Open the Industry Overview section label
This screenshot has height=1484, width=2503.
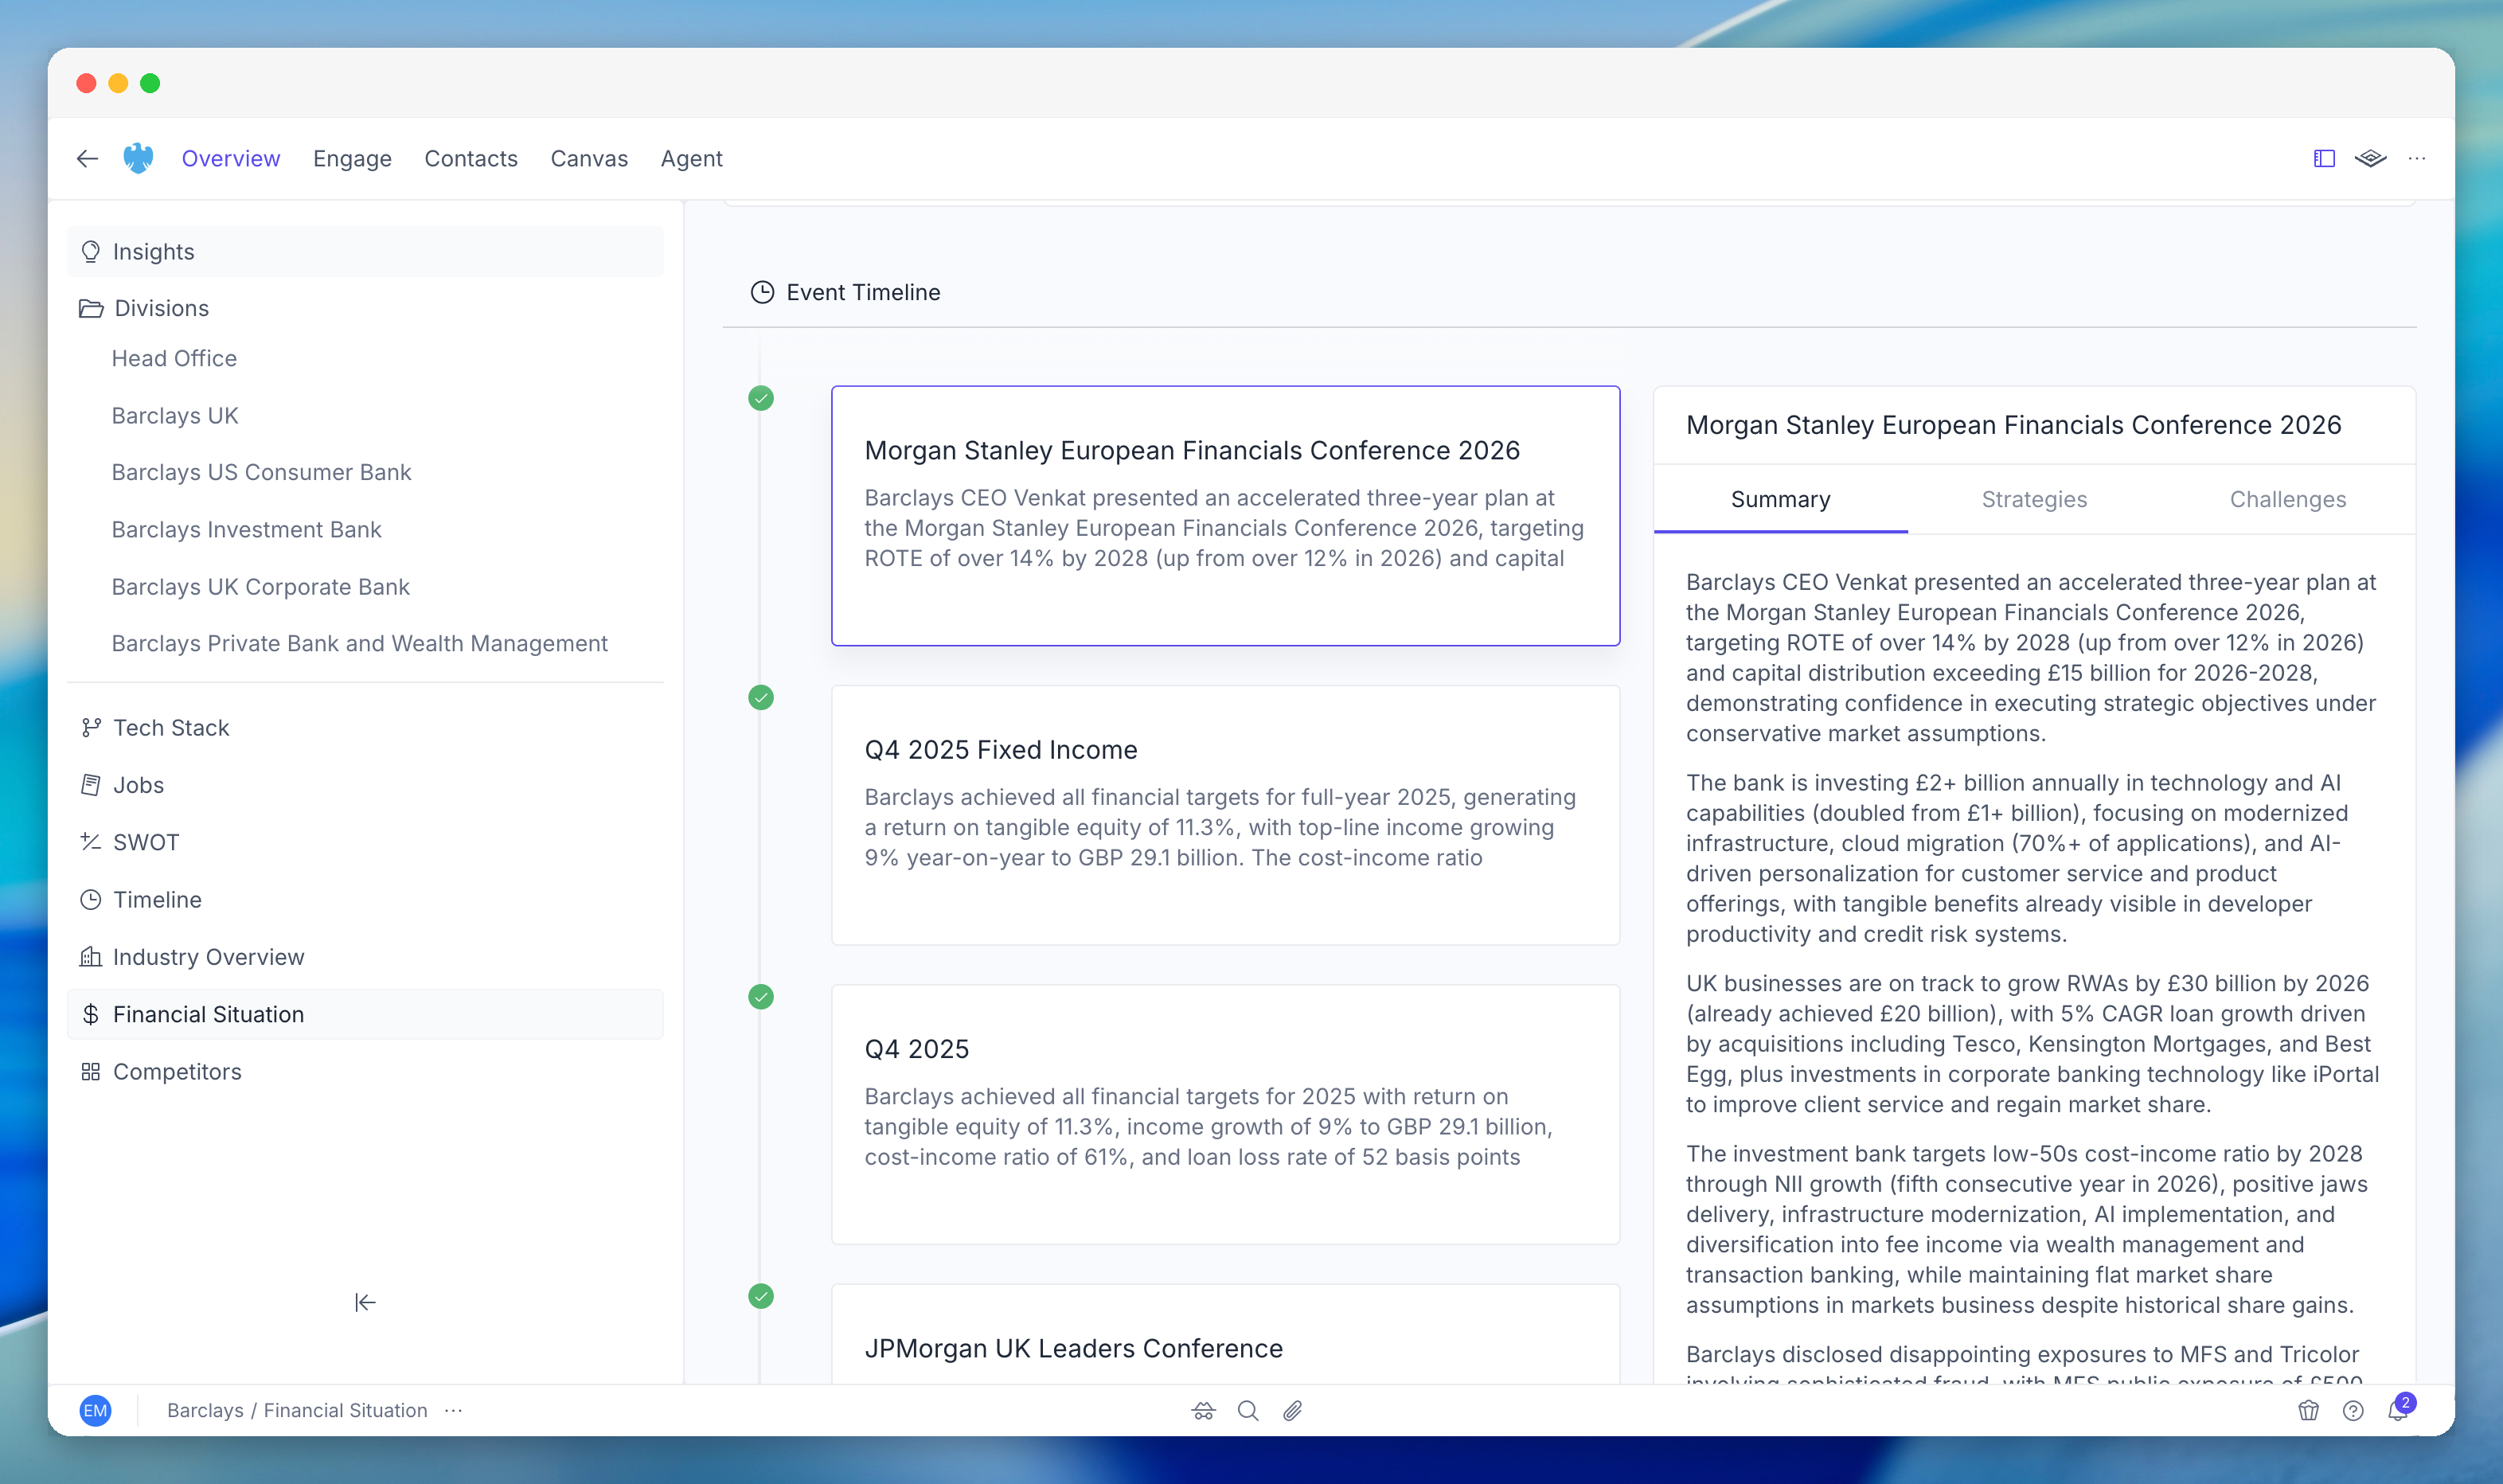tap(208, 956)
